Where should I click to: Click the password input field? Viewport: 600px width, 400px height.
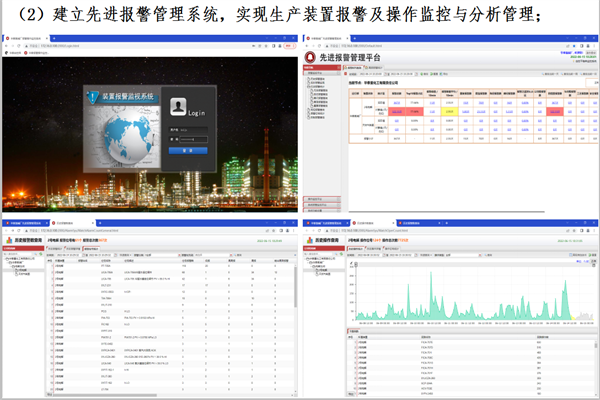tap(193, 139)
